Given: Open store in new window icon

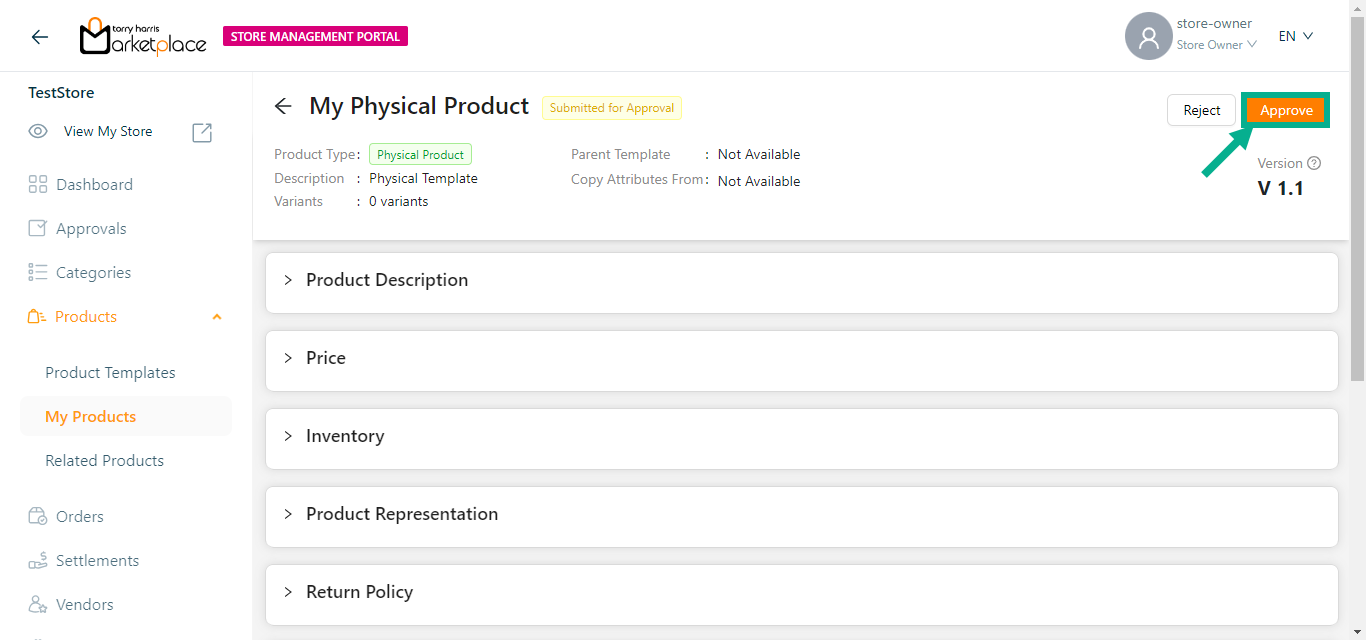Looking at the screenshot, I should point(202,132).
